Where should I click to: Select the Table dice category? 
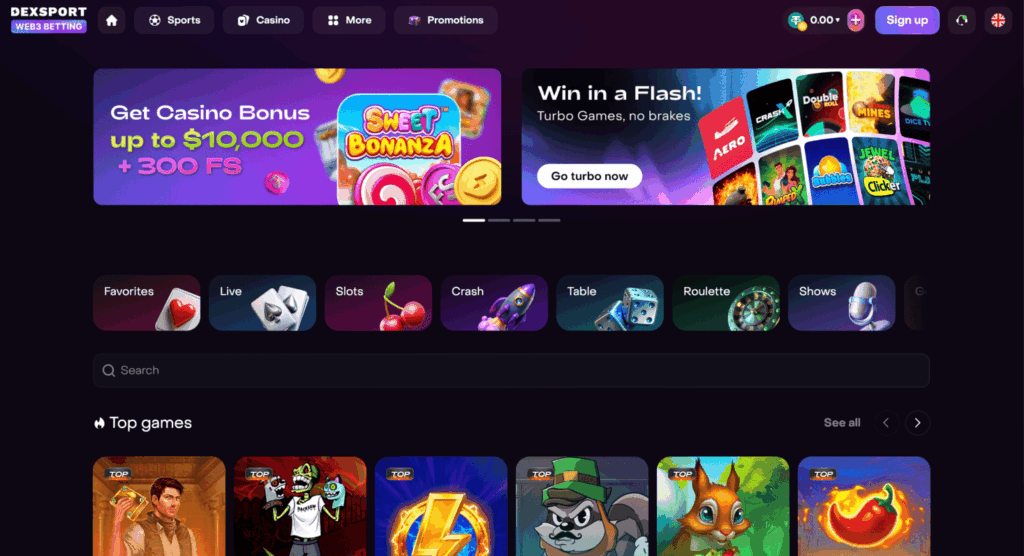pos(610,303)
